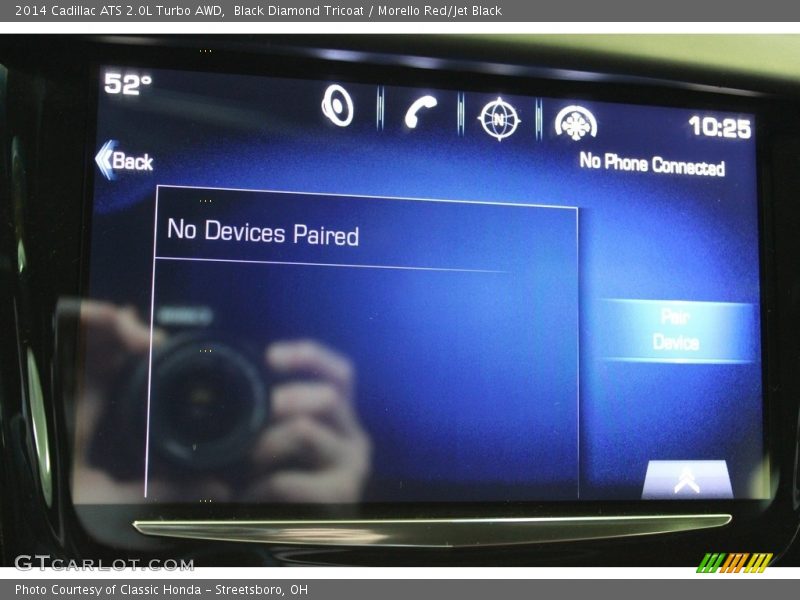Tap the 10:25 clock display
Image resolution: width=800 pixels, height=600 pixels.
[x=719, y=127]
